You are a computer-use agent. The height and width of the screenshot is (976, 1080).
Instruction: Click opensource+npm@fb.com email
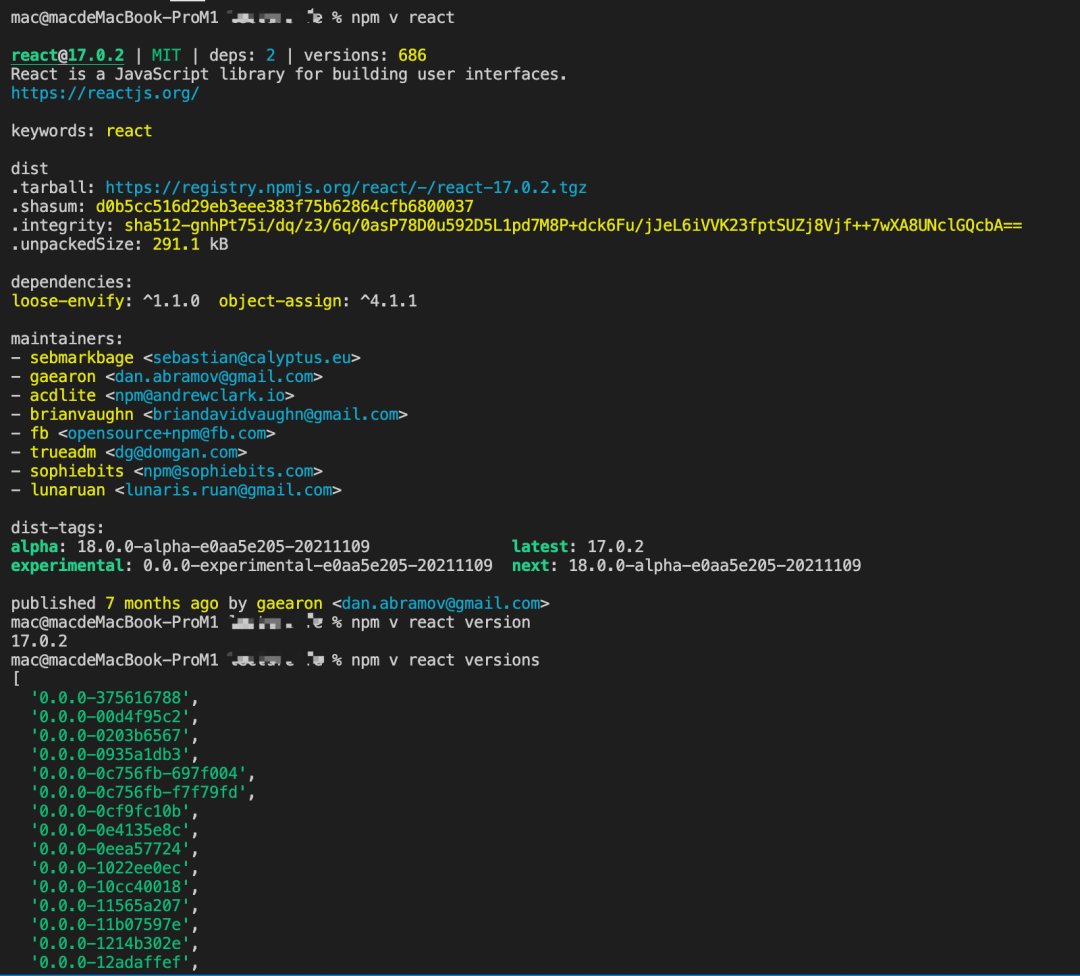[x=167, y=433]
